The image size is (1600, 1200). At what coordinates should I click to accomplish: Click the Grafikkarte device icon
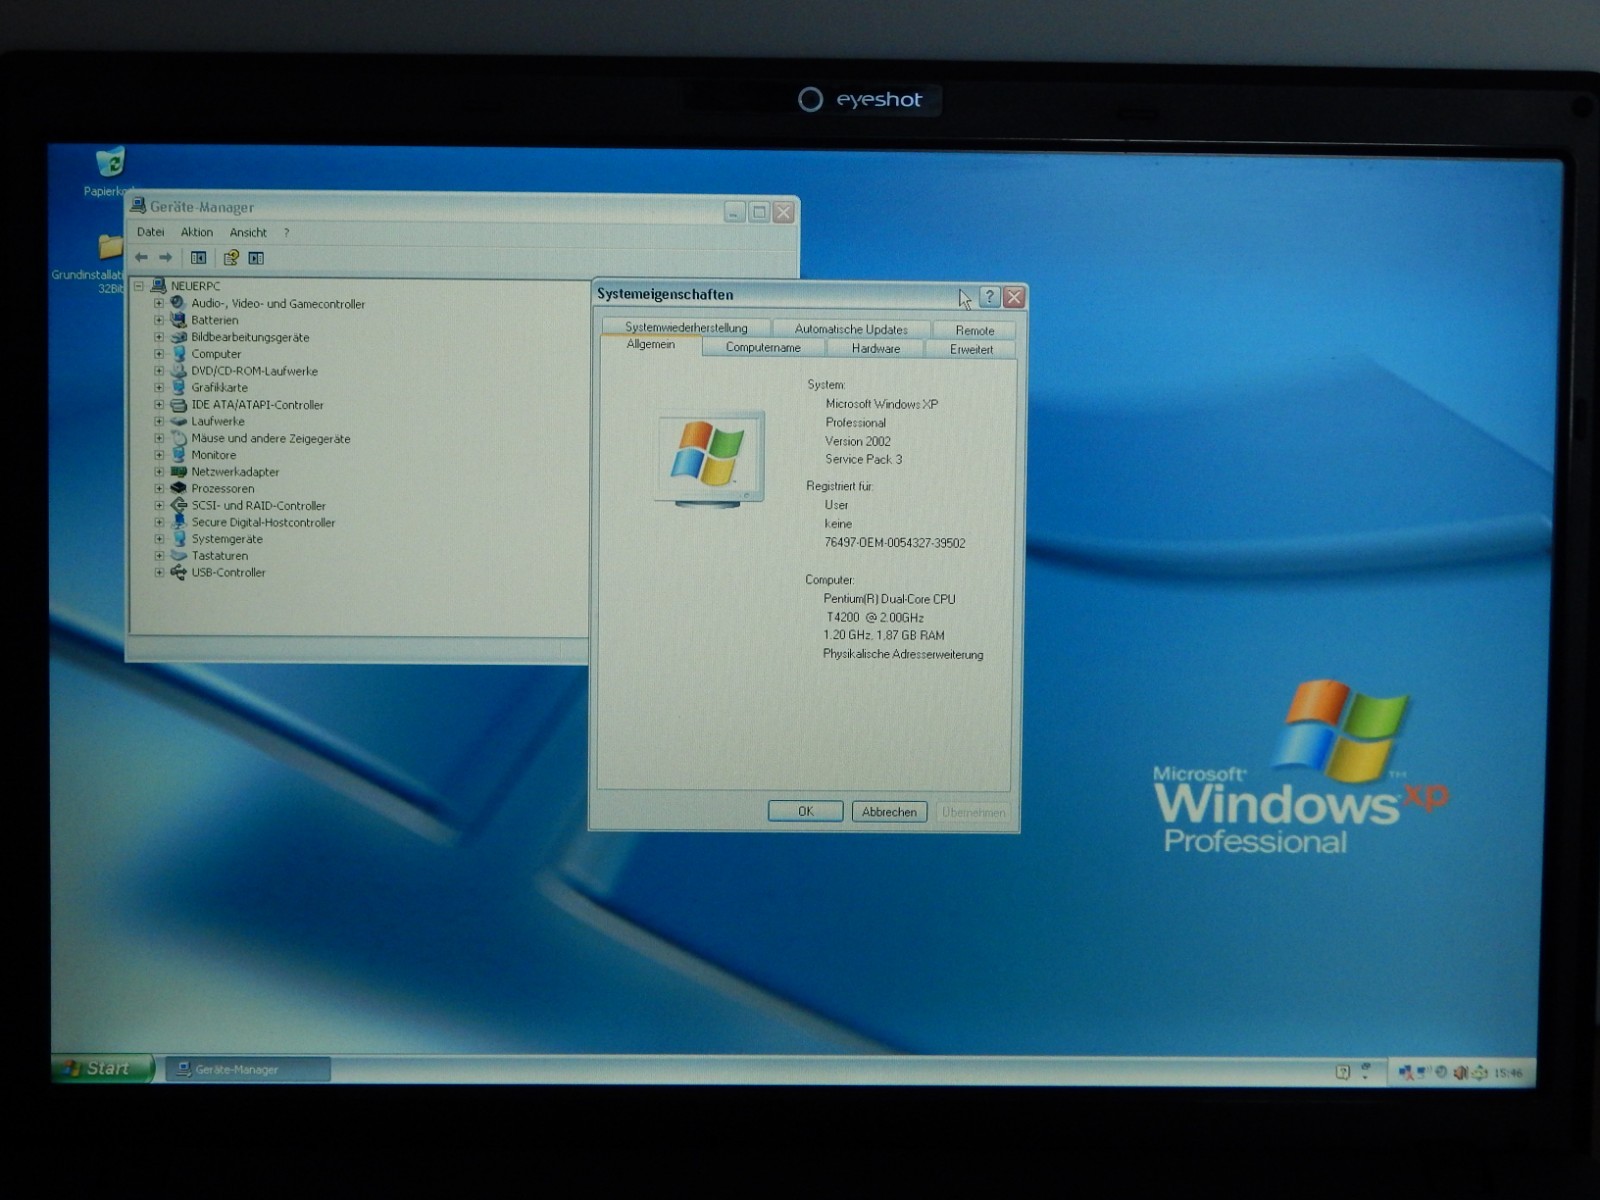179,388
